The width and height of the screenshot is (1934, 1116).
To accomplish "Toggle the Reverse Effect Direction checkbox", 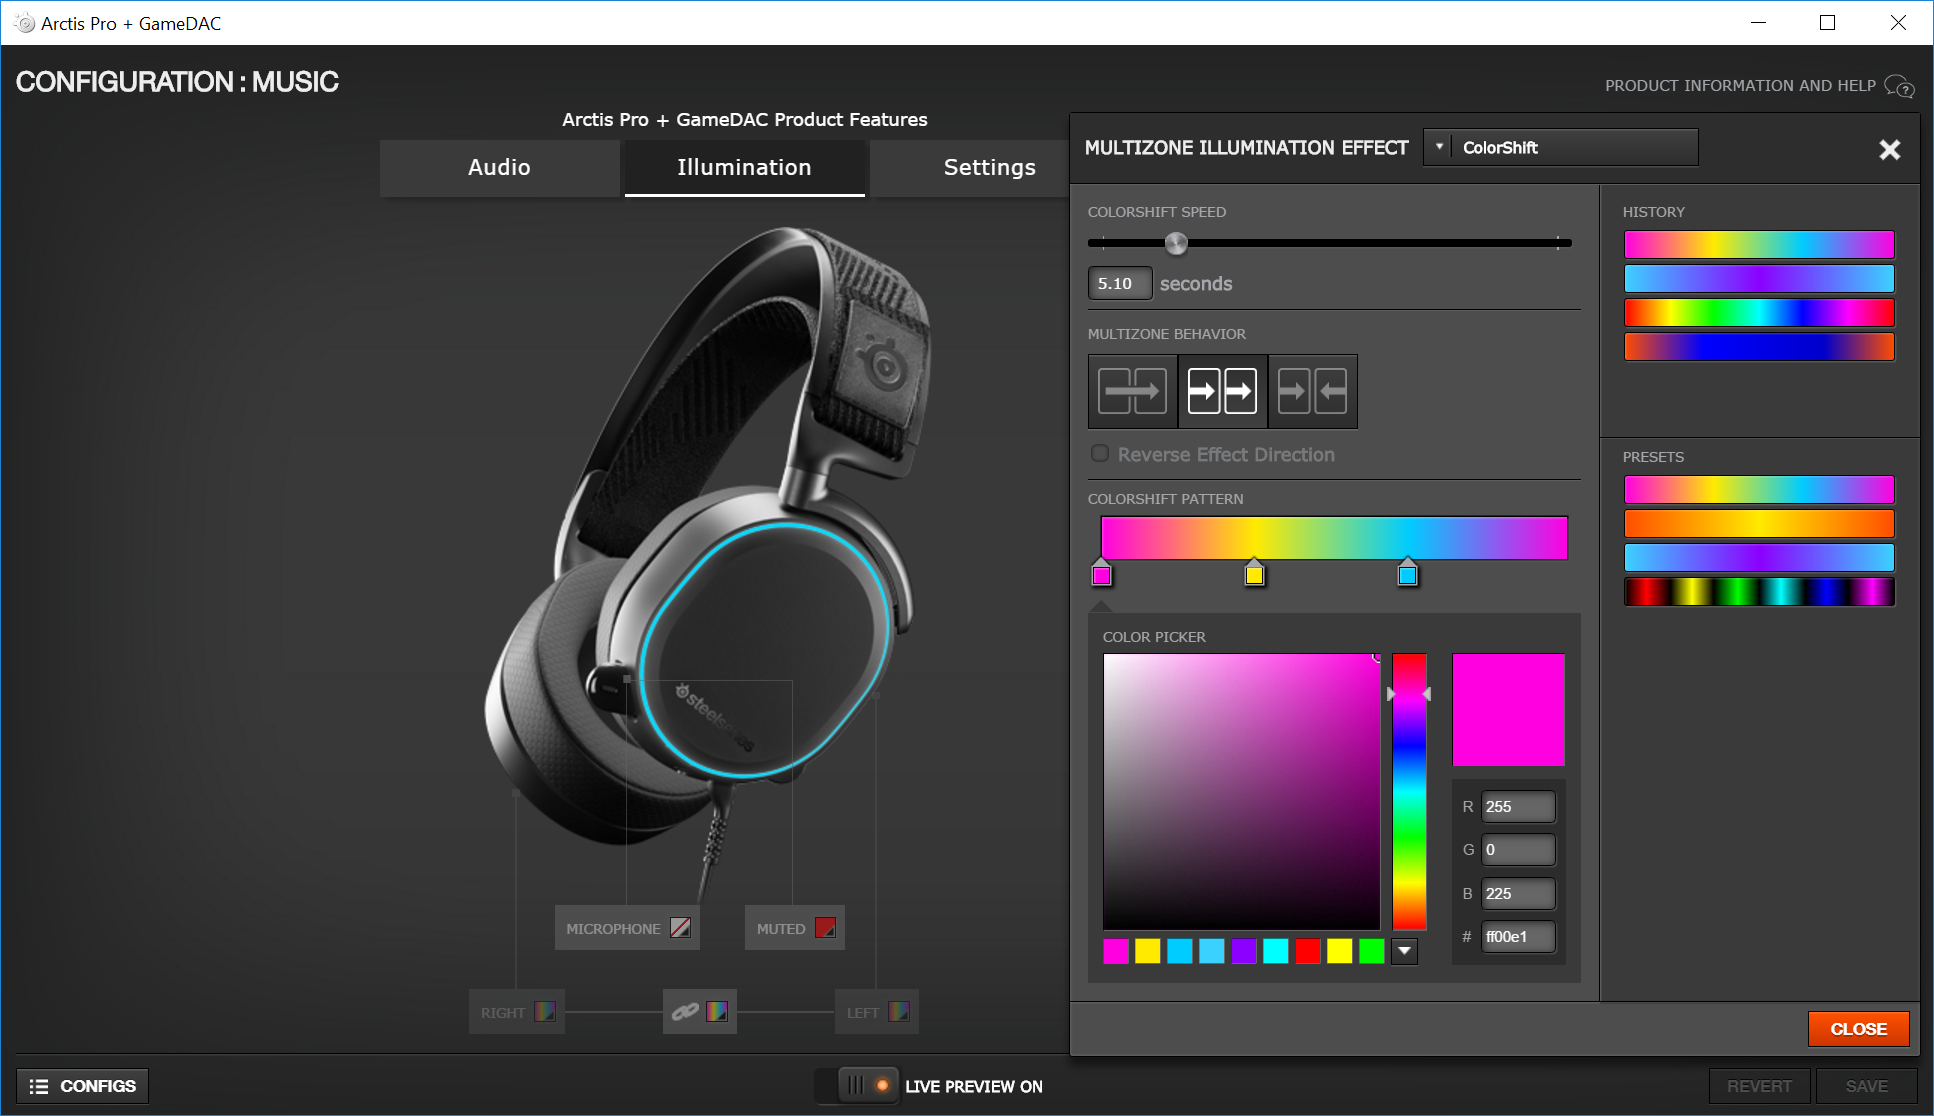I will [x=1099, y=453].
